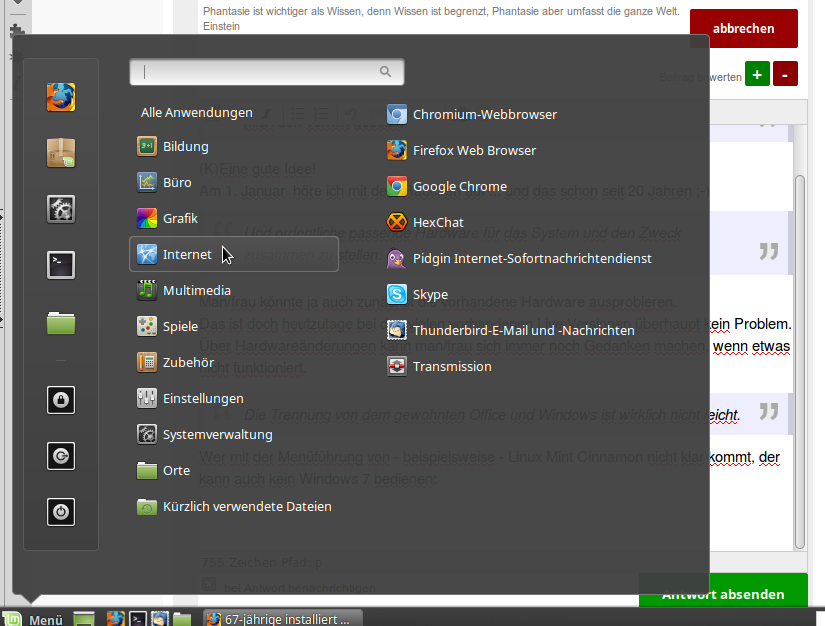Viewport: 825px width, 626px height.
Task: Click the green Antwort absenden button
Action: [723, 590]
